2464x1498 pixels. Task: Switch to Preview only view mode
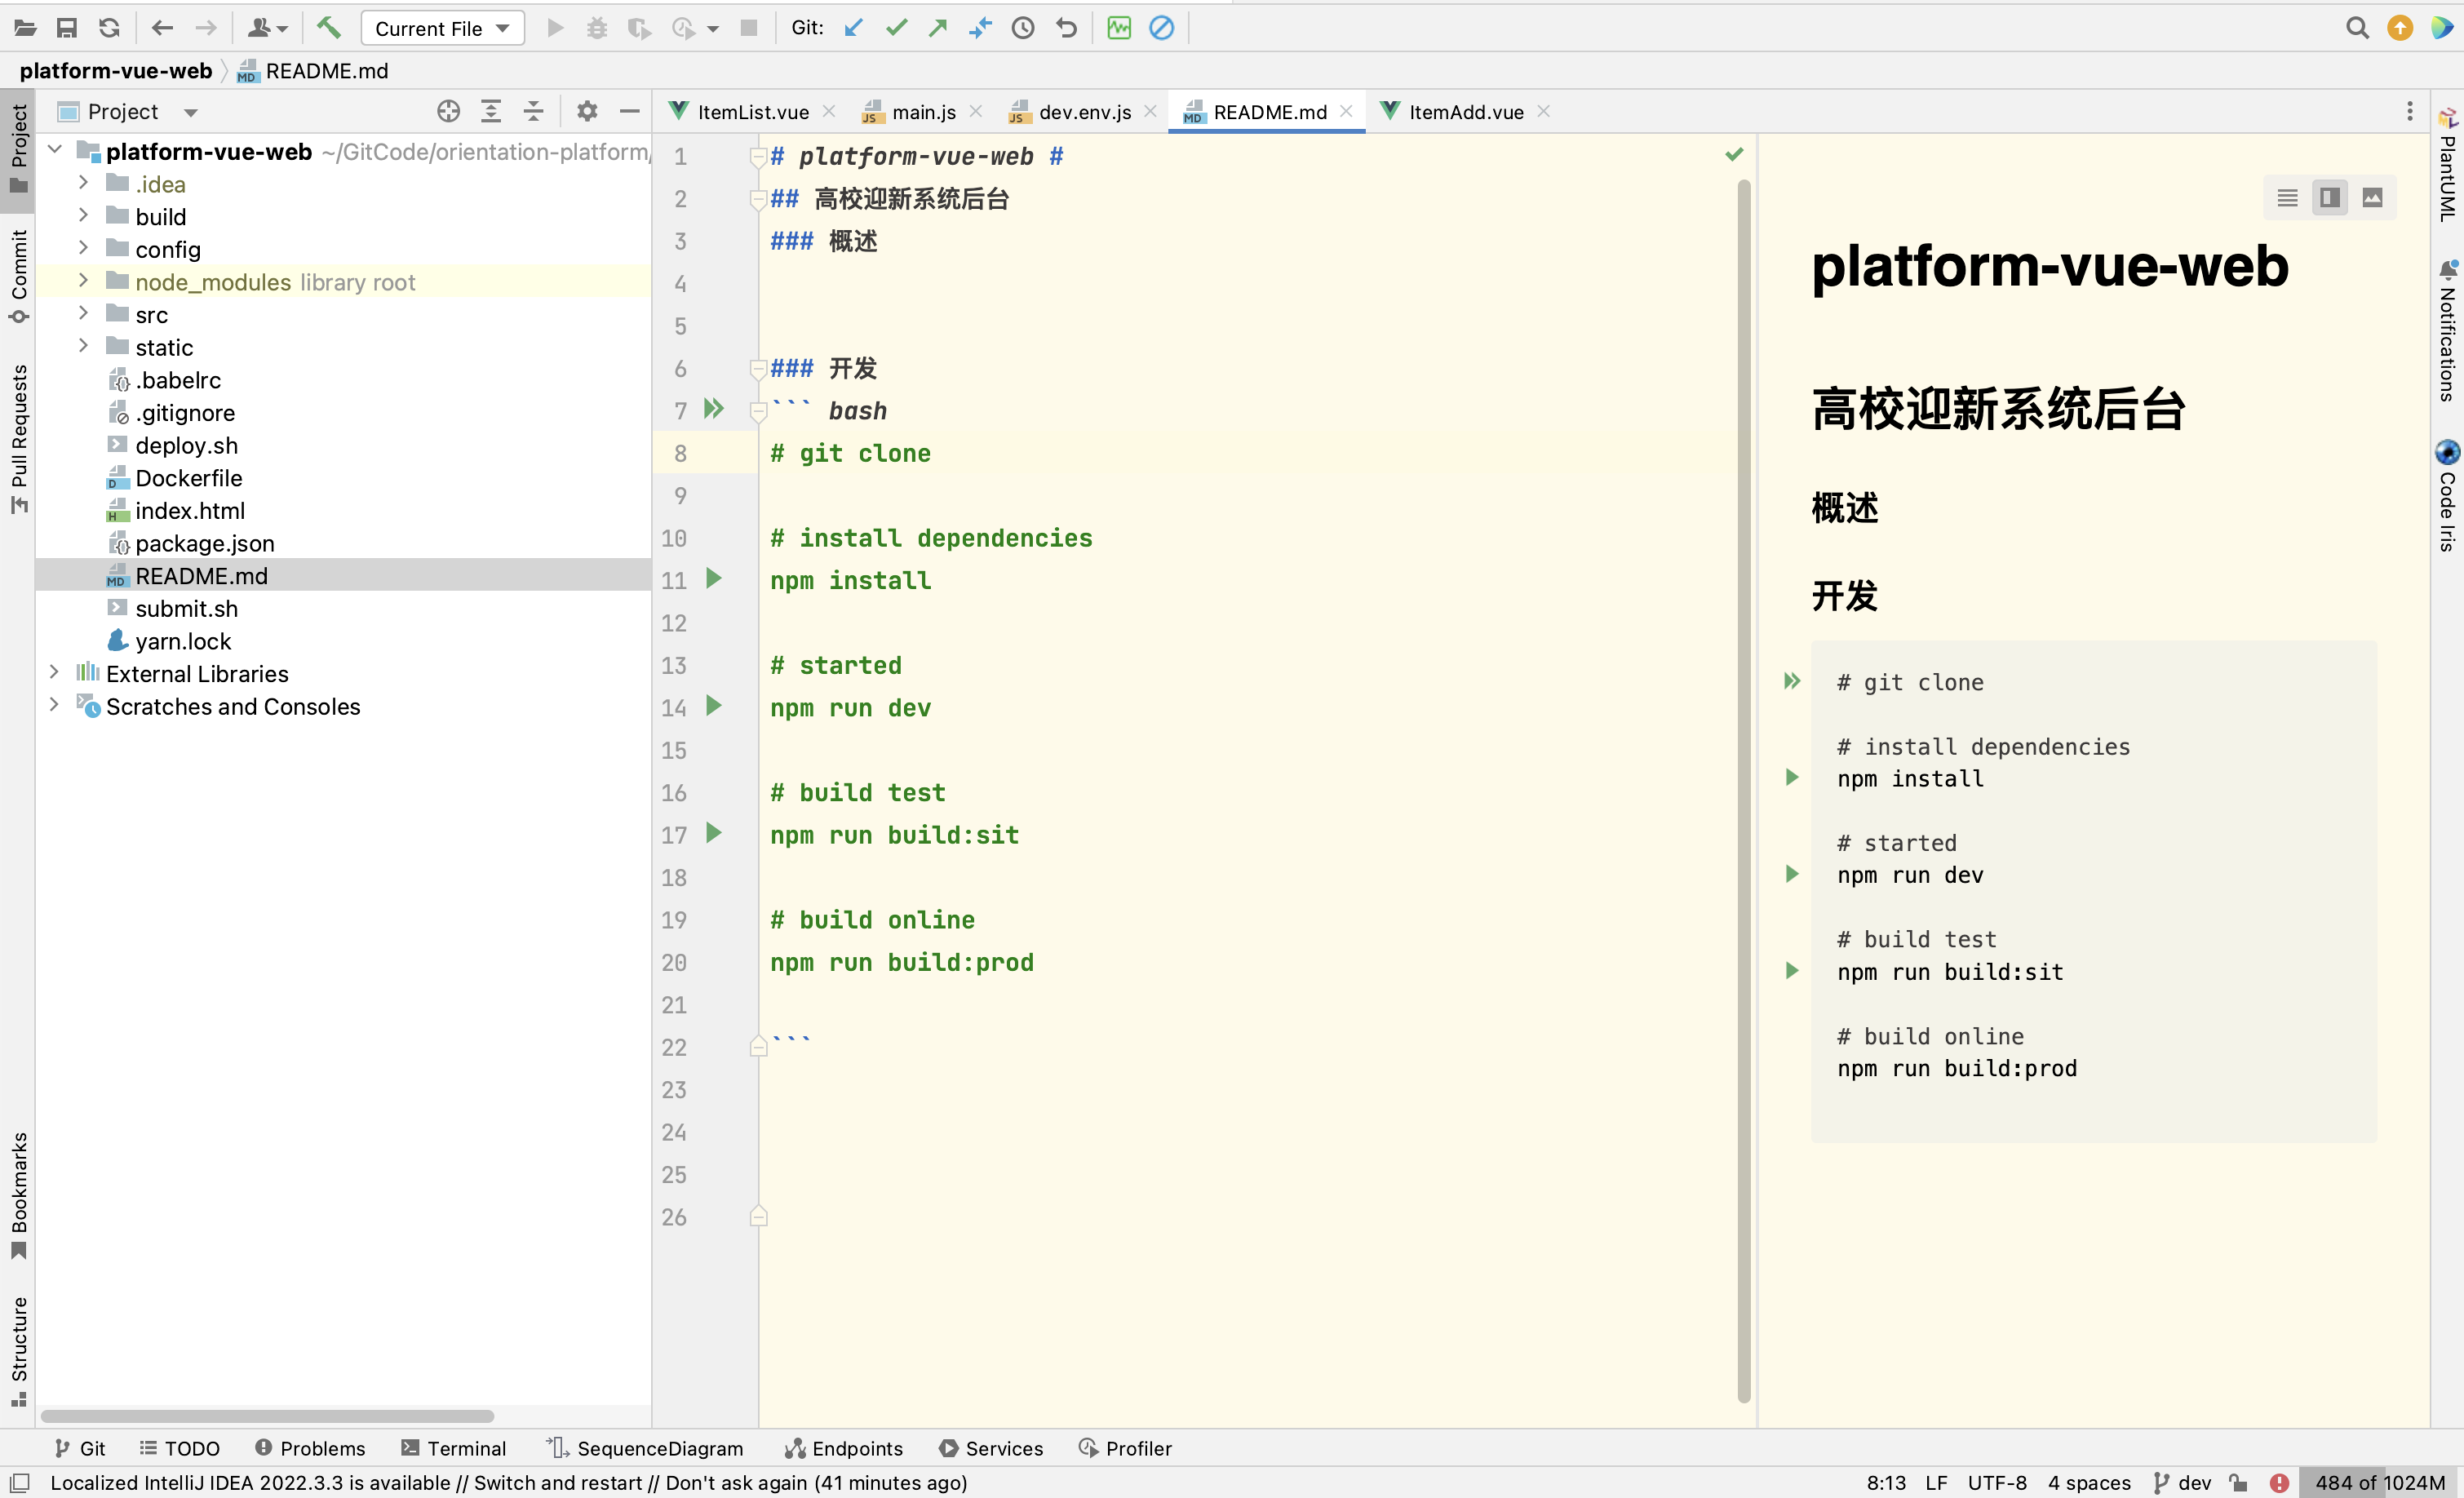(x=2372, y=198)
